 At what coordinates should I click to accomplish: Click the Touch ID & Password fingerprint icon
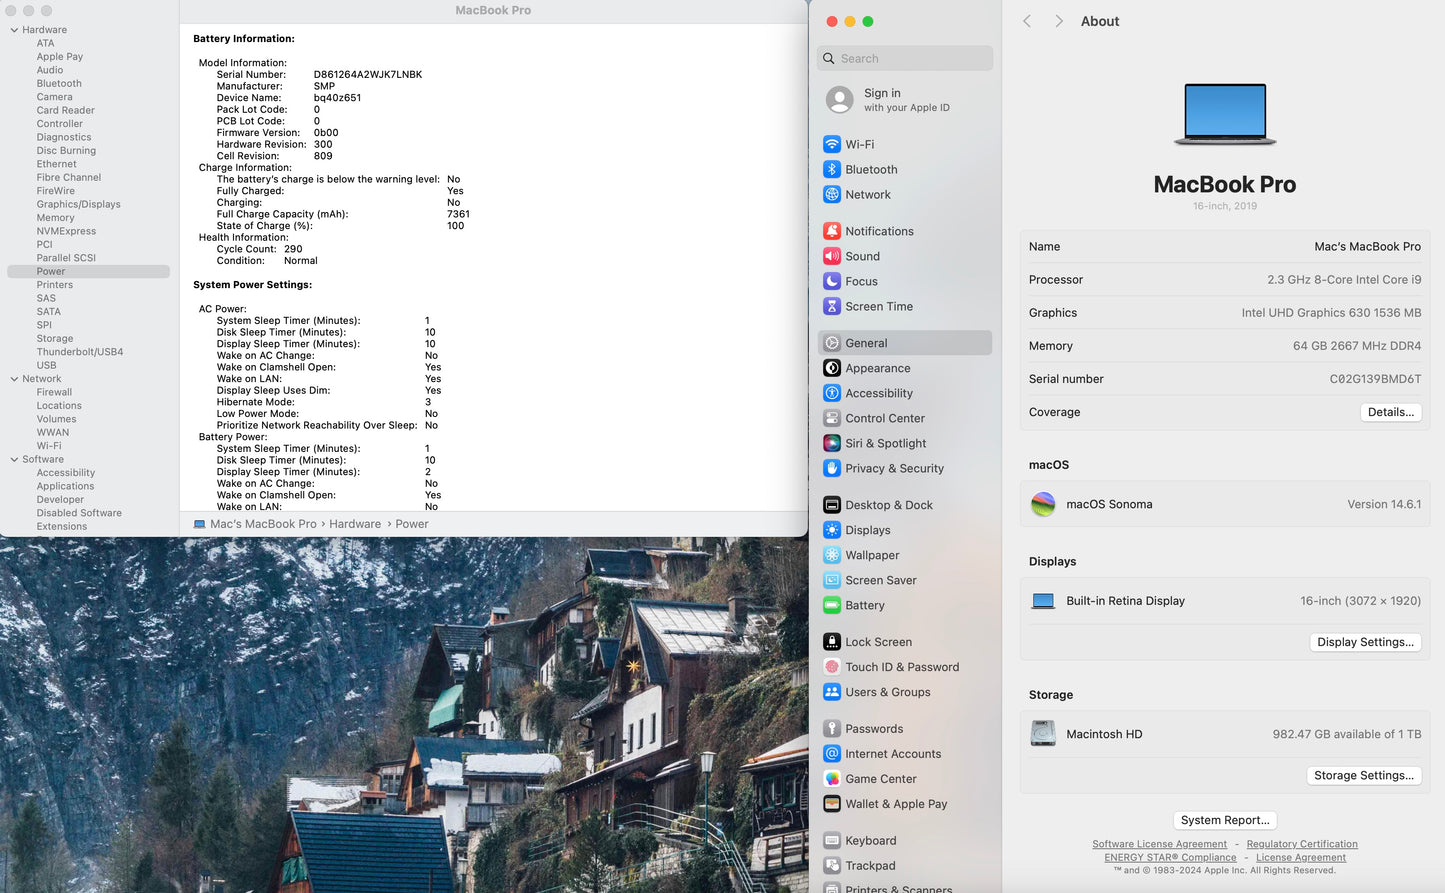tap(831, 667)
